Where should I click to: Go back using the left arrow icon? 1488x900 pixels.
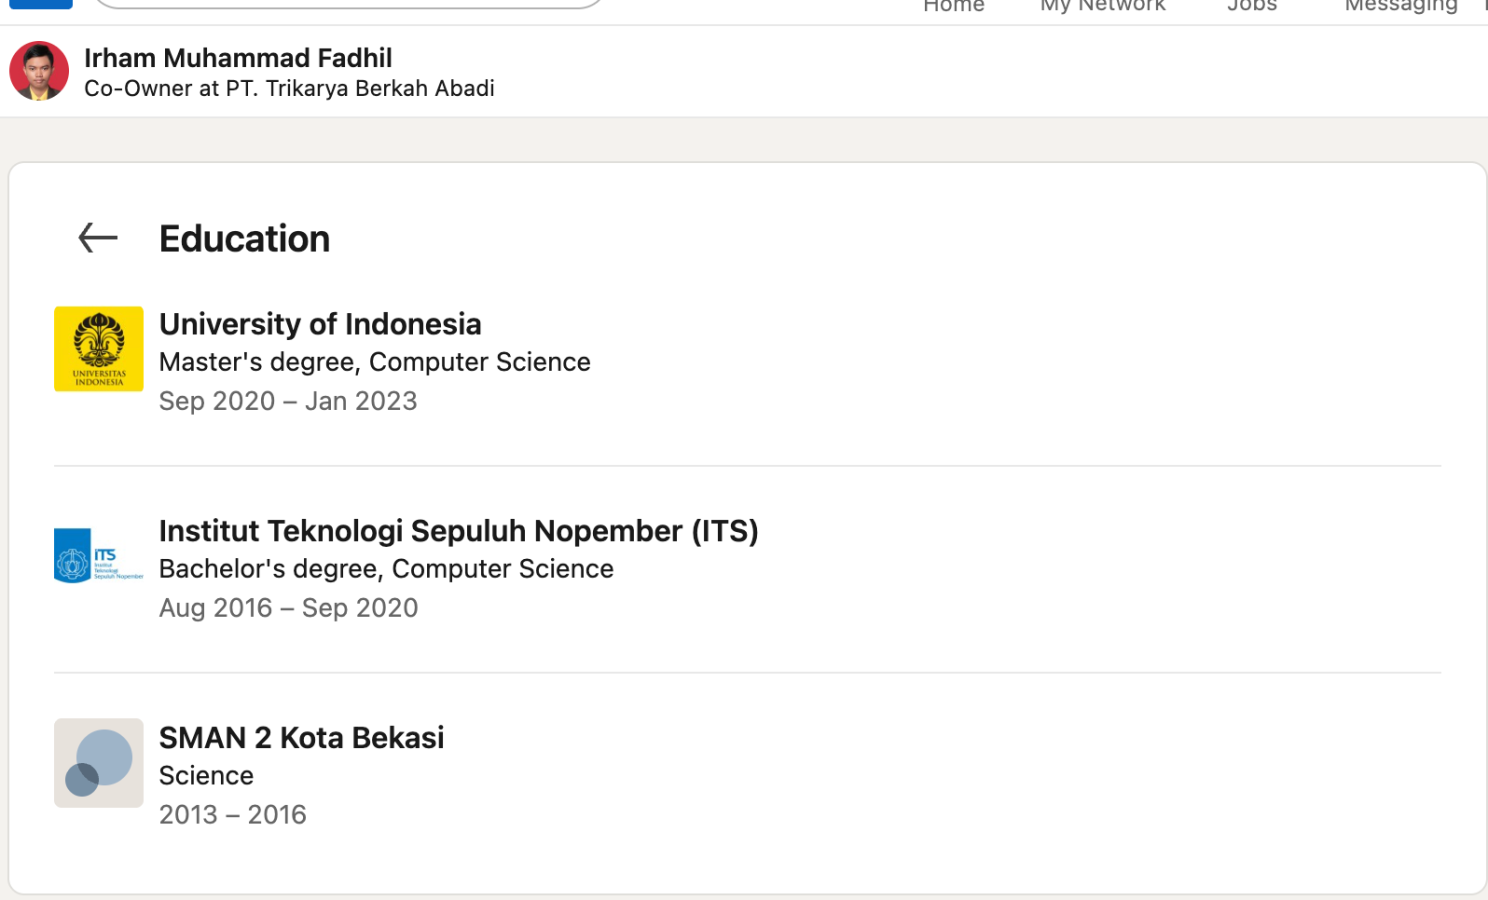[x=98, y=238]
